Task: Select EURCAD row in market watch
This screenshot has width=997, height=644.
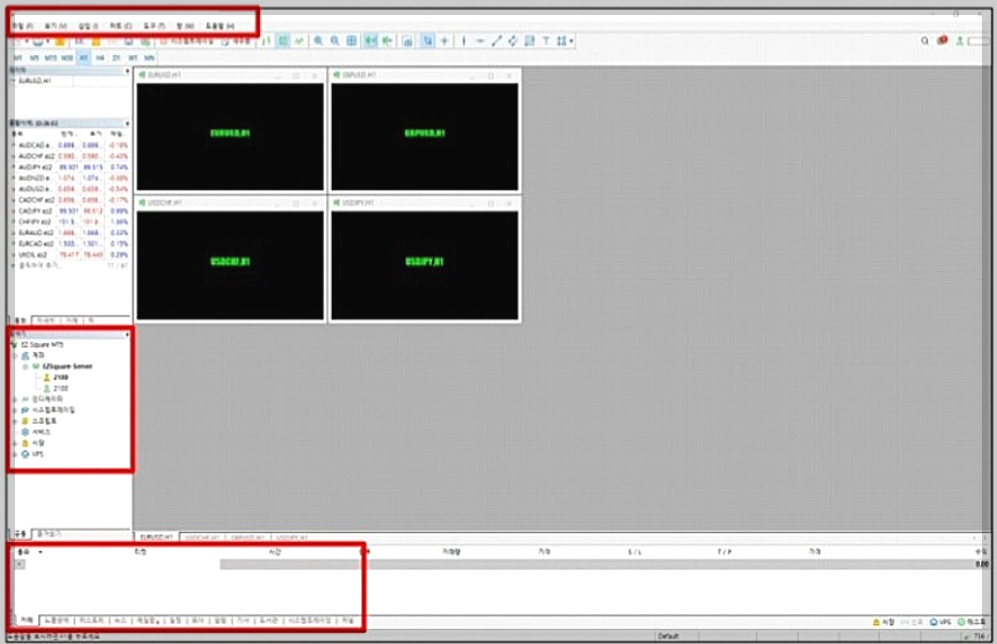Action: tap(70, 243)
